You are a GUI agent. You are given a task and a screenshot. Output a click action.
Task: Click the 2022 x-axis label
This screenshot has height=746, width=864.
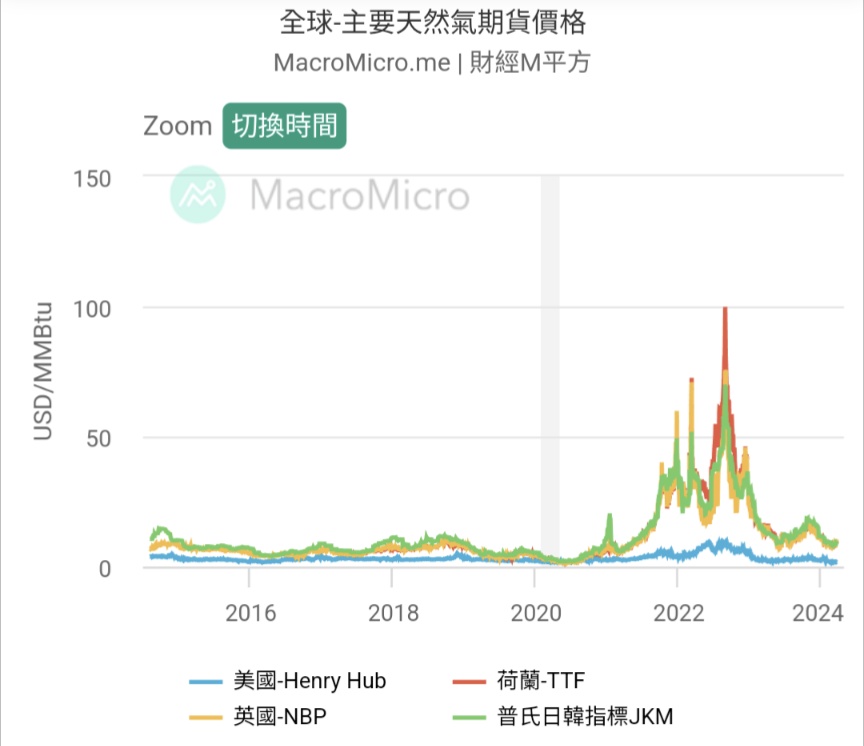click(678, 613)
